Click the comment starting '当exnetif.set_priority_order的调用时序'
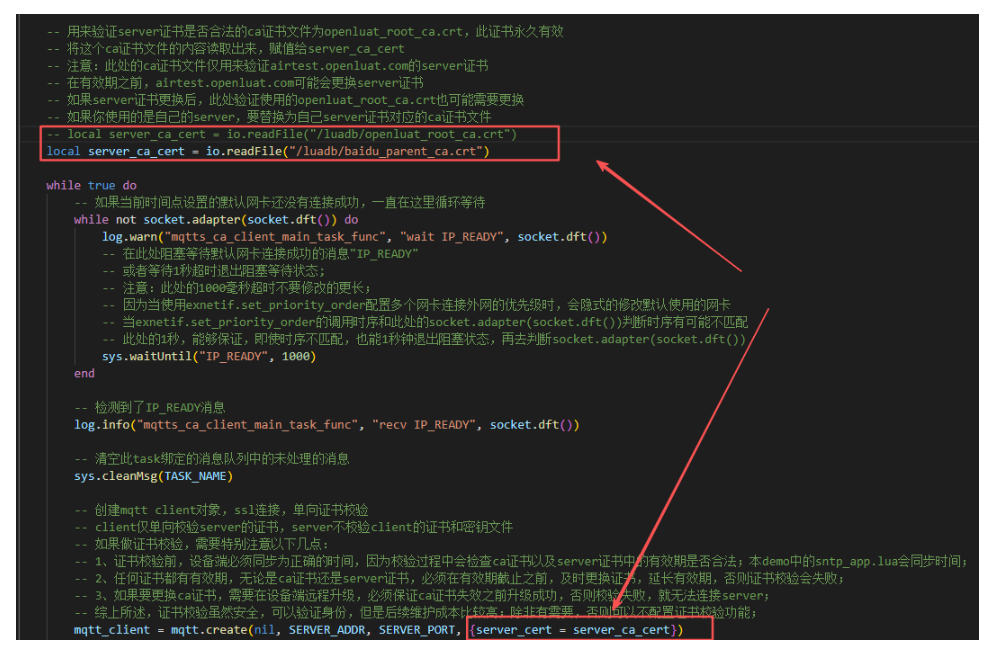The image size is (999, 646). tap(425, 322)
